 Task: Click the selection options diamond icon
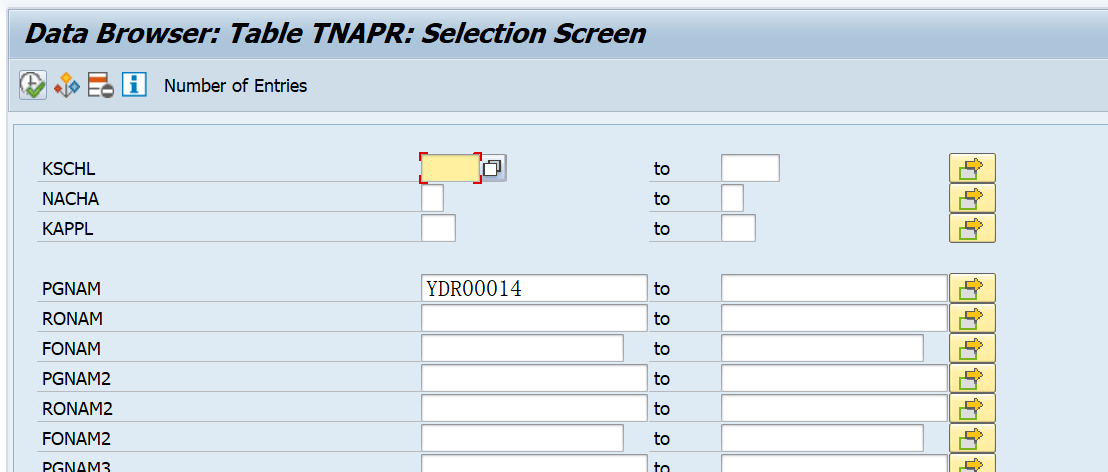(x=67, y=85)
